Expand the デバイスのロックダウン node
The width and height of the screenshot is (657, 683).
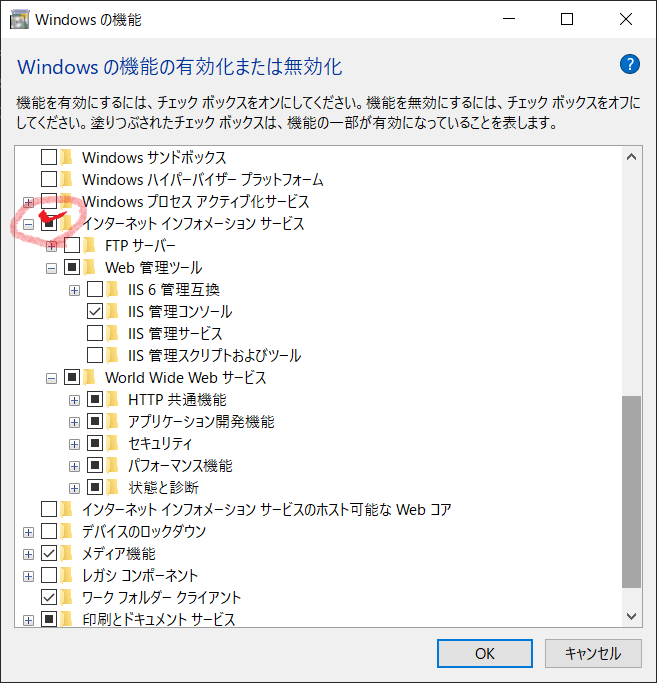click(x=28, y=532)
